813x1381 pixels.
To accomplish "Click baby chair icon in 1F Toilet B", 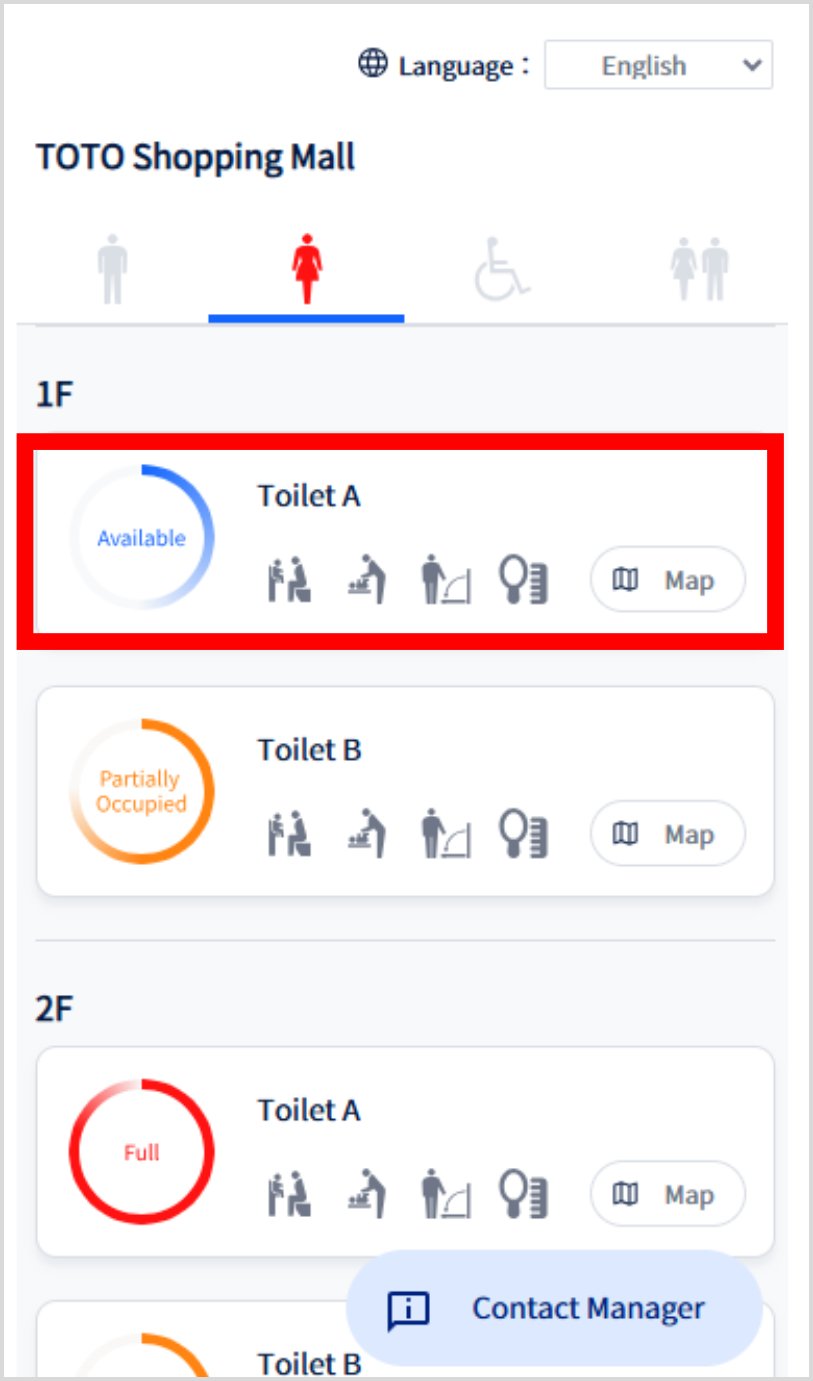I will [290, 834].
